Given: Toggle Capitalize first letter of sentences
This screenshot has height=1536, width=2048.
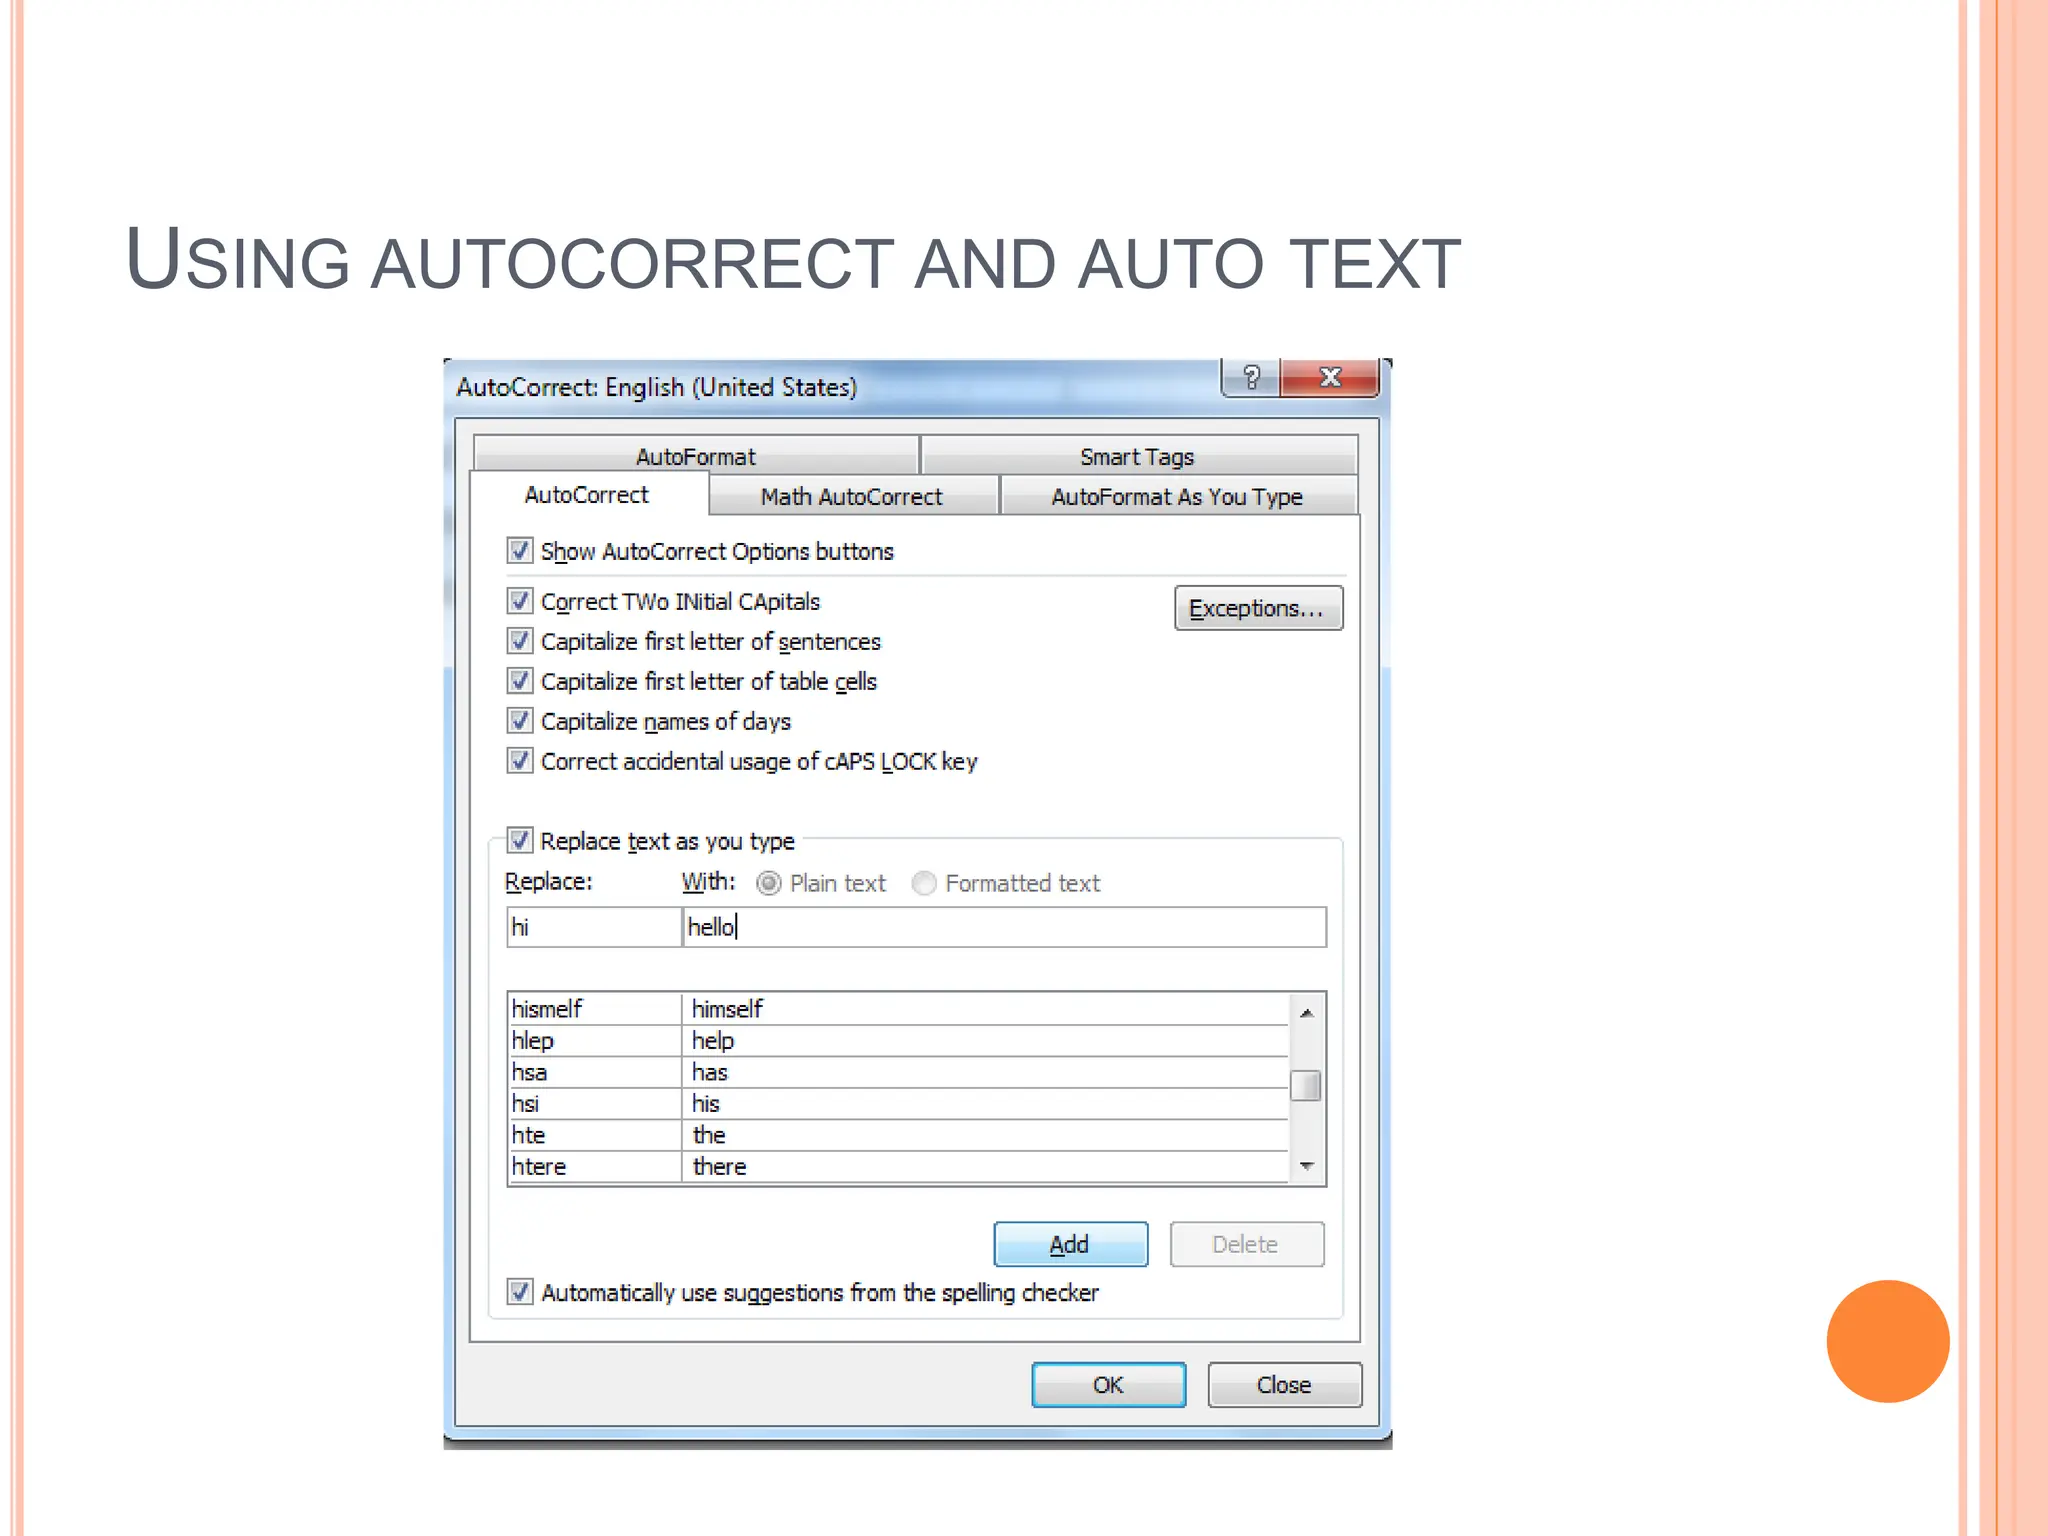Looking at the screenshot, I should (519, 640).
